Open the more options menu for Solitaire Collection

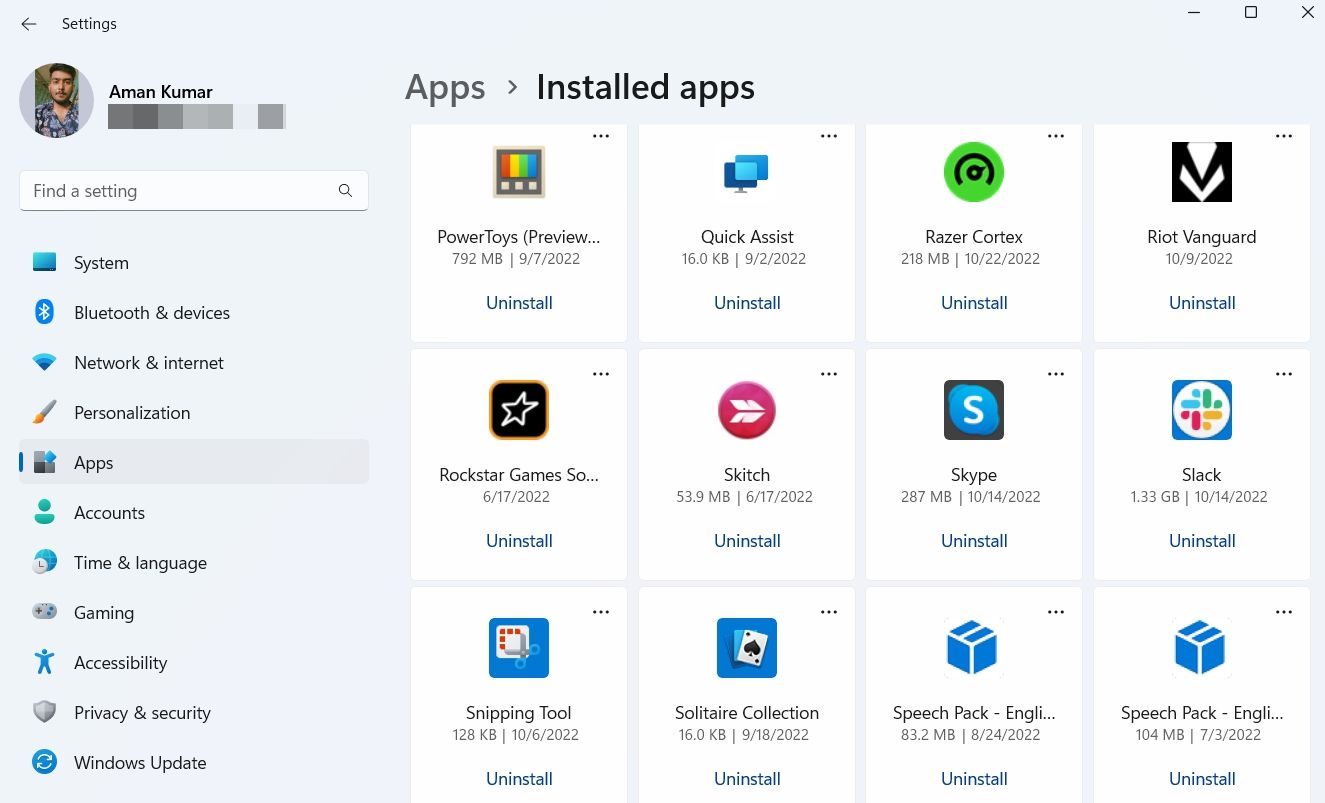829,612
